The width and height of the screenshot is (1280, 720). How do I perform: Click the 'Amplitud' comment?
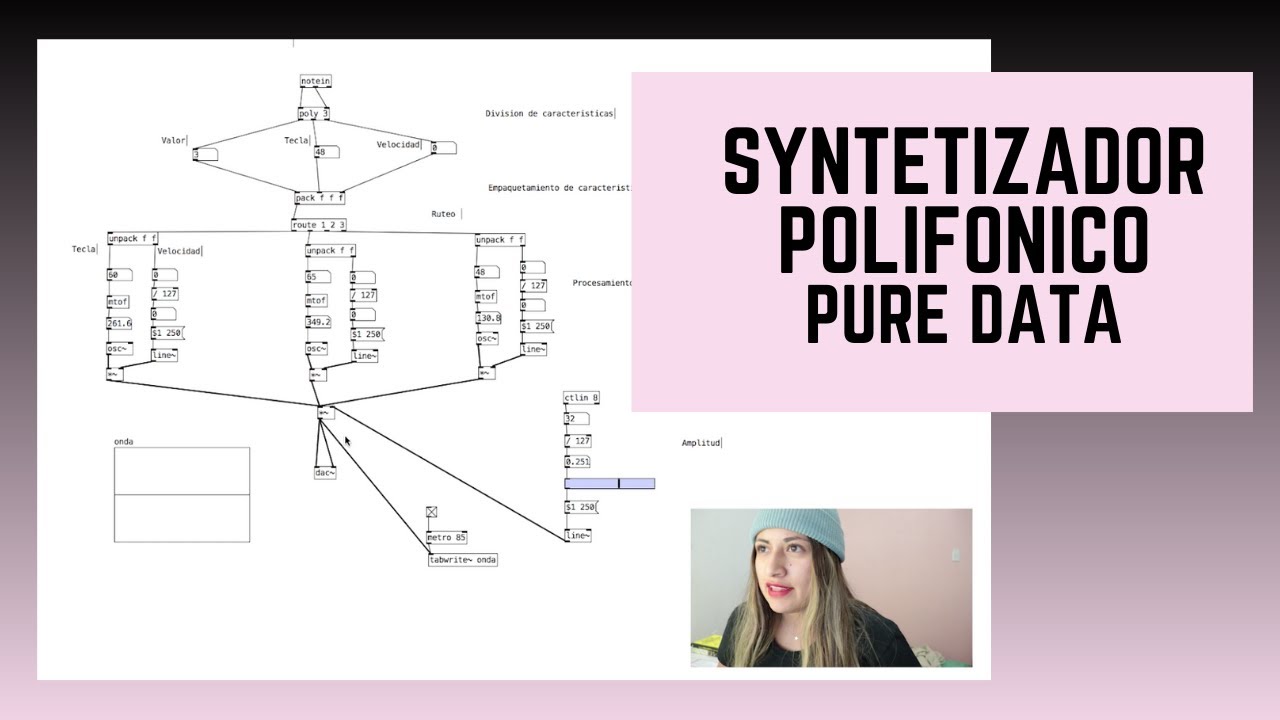(x=701, y=443)
